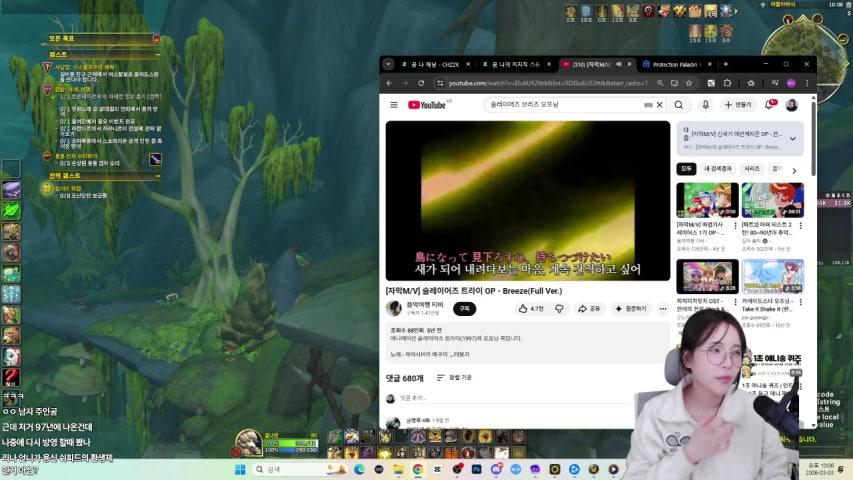Click the browser back arrow

pos(390,83)
